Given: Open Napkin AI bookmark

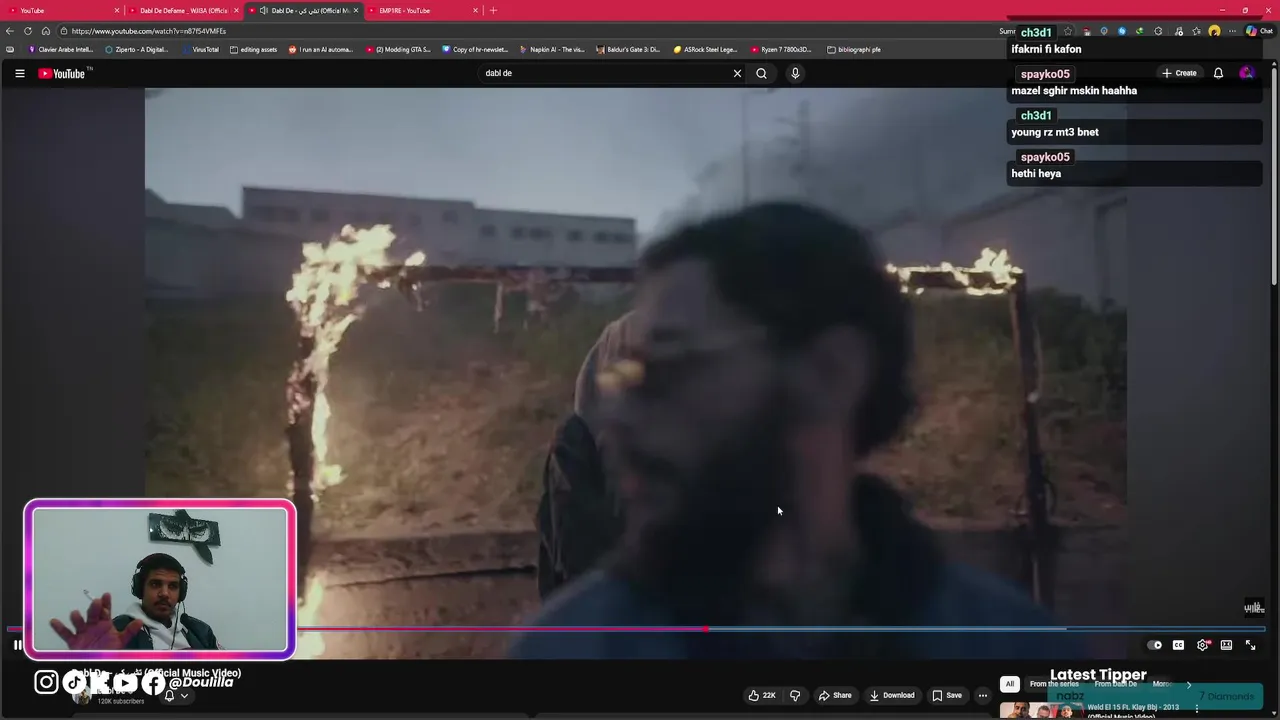Looking at the screenshot, I should click(x=552, y=49).
